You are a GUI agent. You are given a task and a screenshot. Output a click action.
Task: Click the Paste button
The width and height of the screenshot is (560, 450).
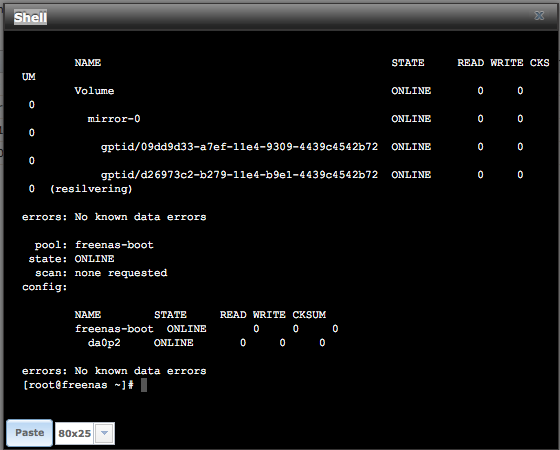pyautogui.click(x=30, y=433)
